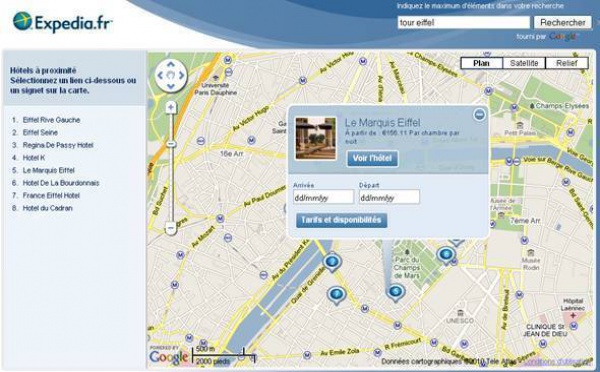Click the Champs-Elysées tree icon

click(532, 106)
